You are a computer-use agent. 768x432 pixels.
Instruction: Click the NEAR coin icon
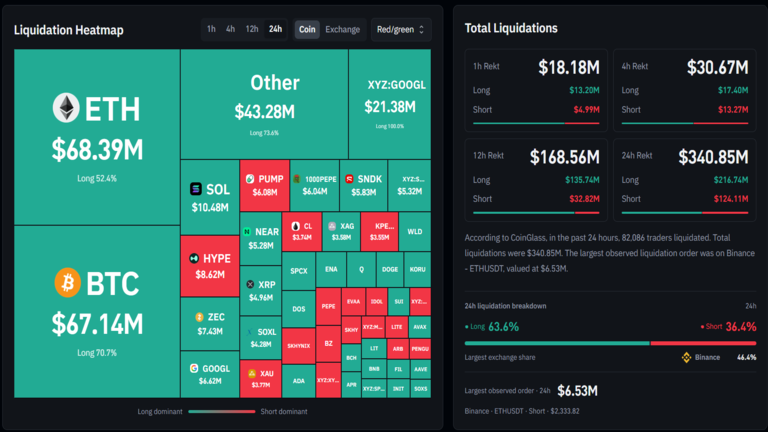[x=247, y=232]
